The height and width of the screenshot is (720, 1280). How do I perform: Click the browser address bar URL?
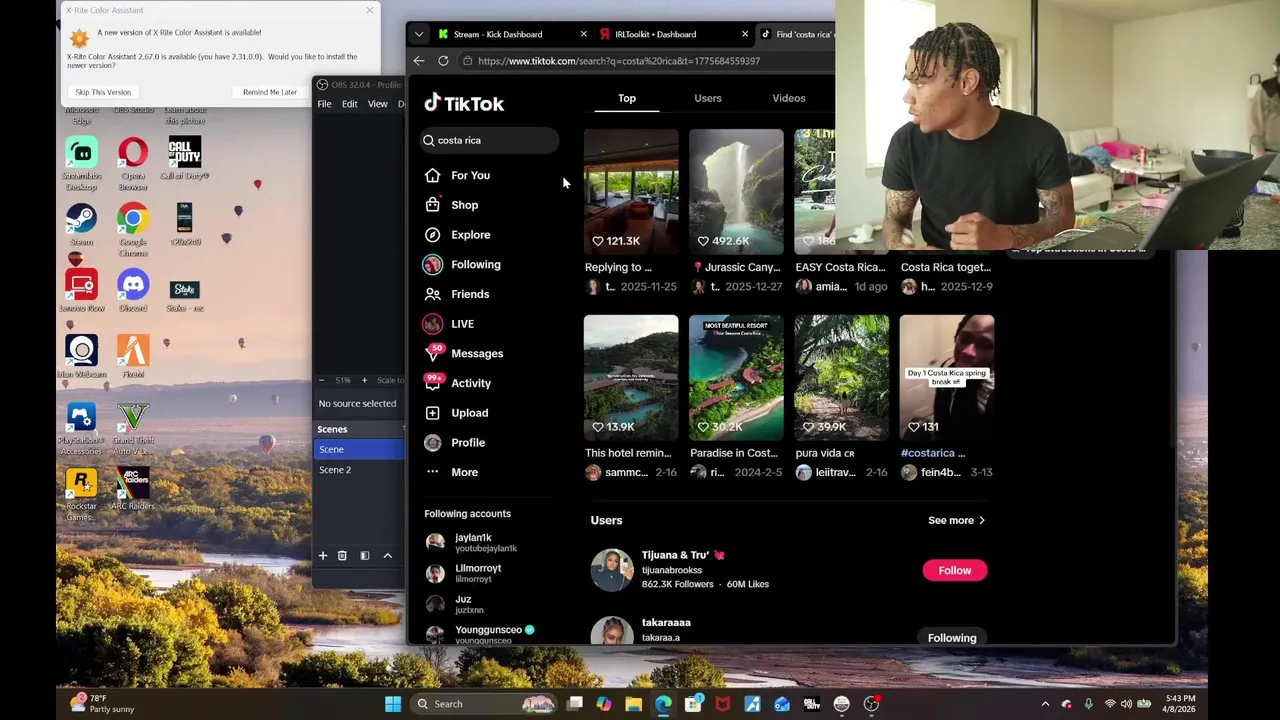619,61
